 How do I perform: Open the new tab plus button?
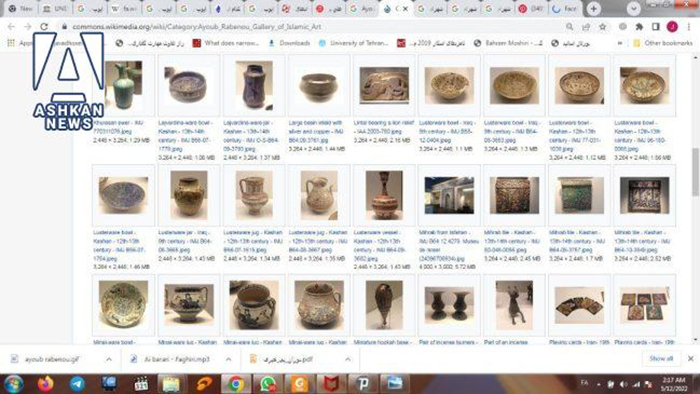[x=593, y=8]
